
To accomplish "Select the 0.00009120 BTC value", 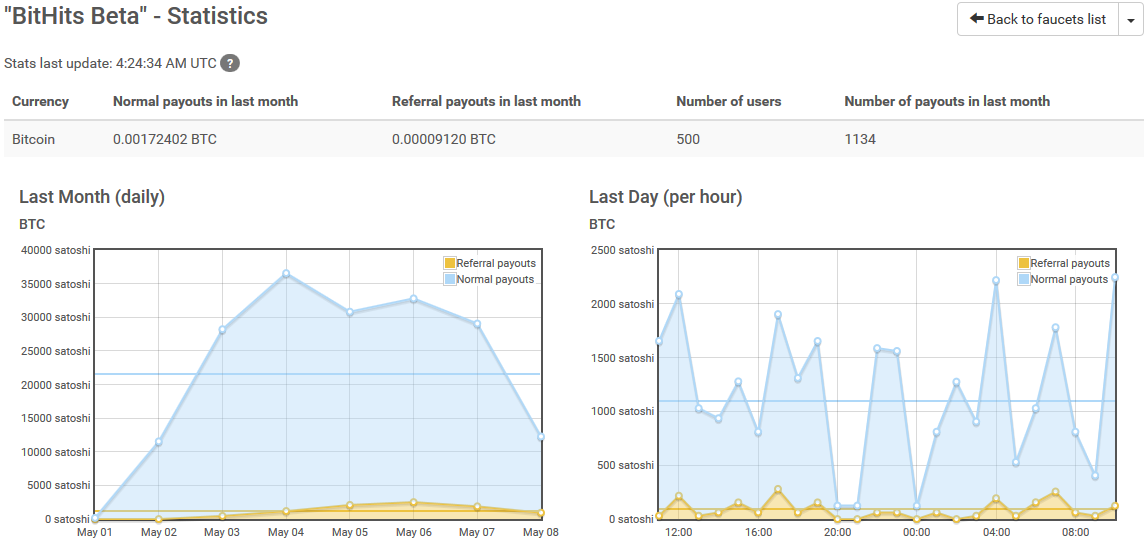I will tap(444, 139).
